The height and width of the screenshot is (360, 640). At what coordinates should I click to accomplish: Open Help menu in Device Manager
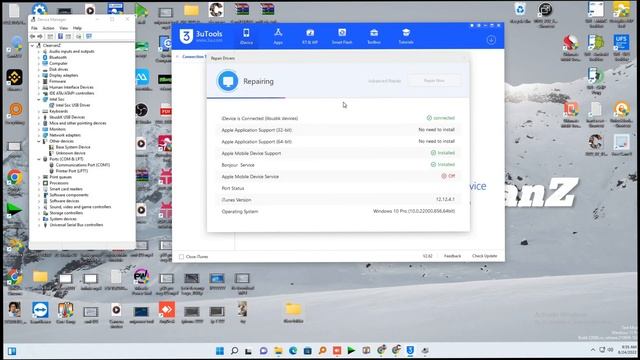[77, 28]
